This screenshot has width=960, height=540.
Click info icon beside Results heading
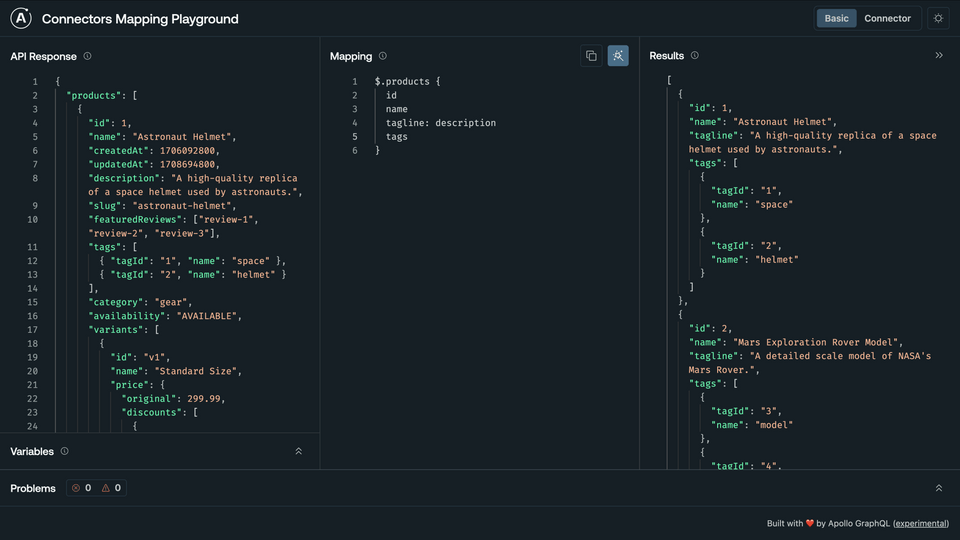click(x=695, y=56)
